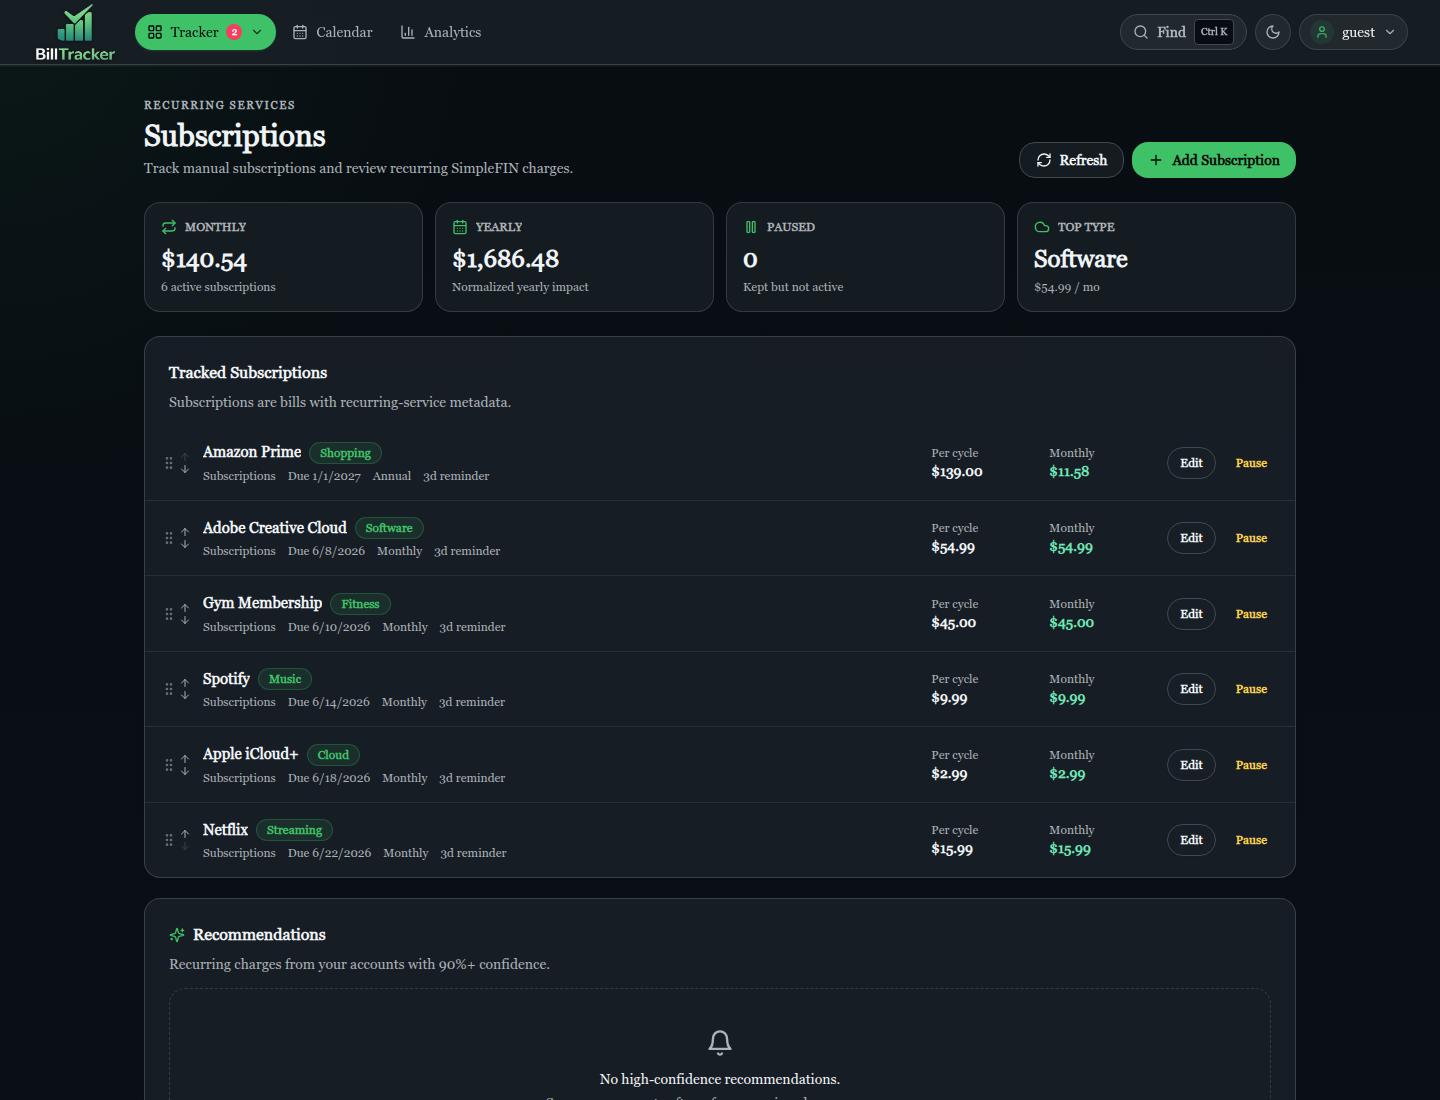1440x1100 pixels.
Task: Click the Recommendations heading text
Action: (x=259, y=935)
